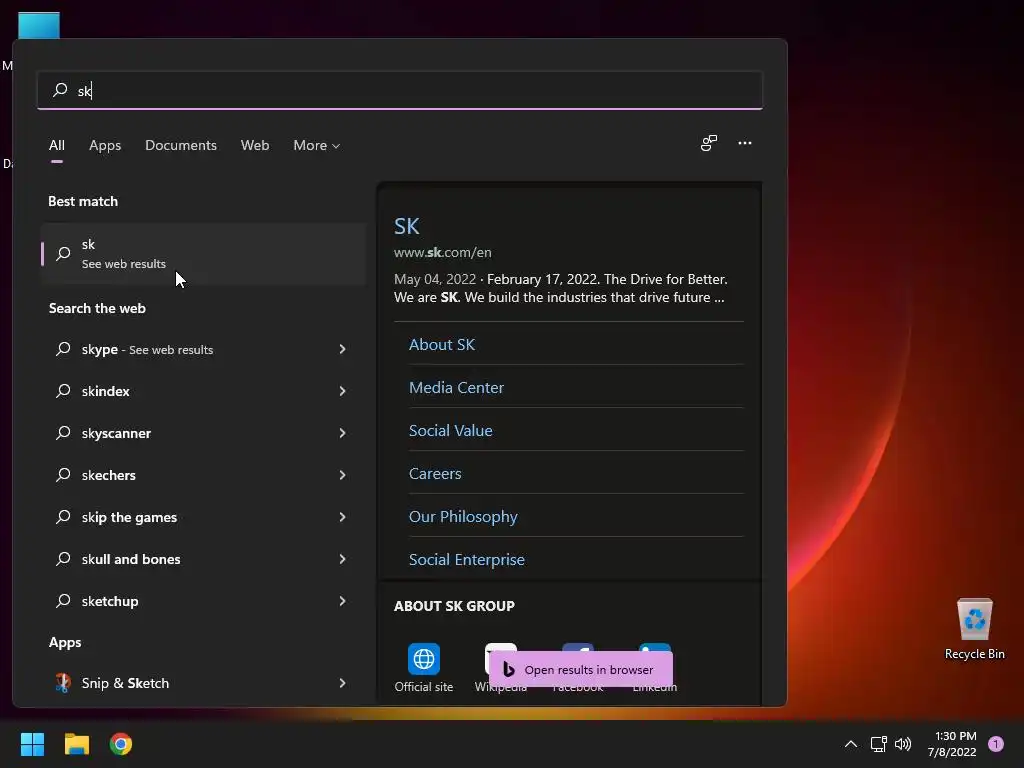Open Our Philosophy link
The height and width of the screenshot is (768, 1024).
463,517
